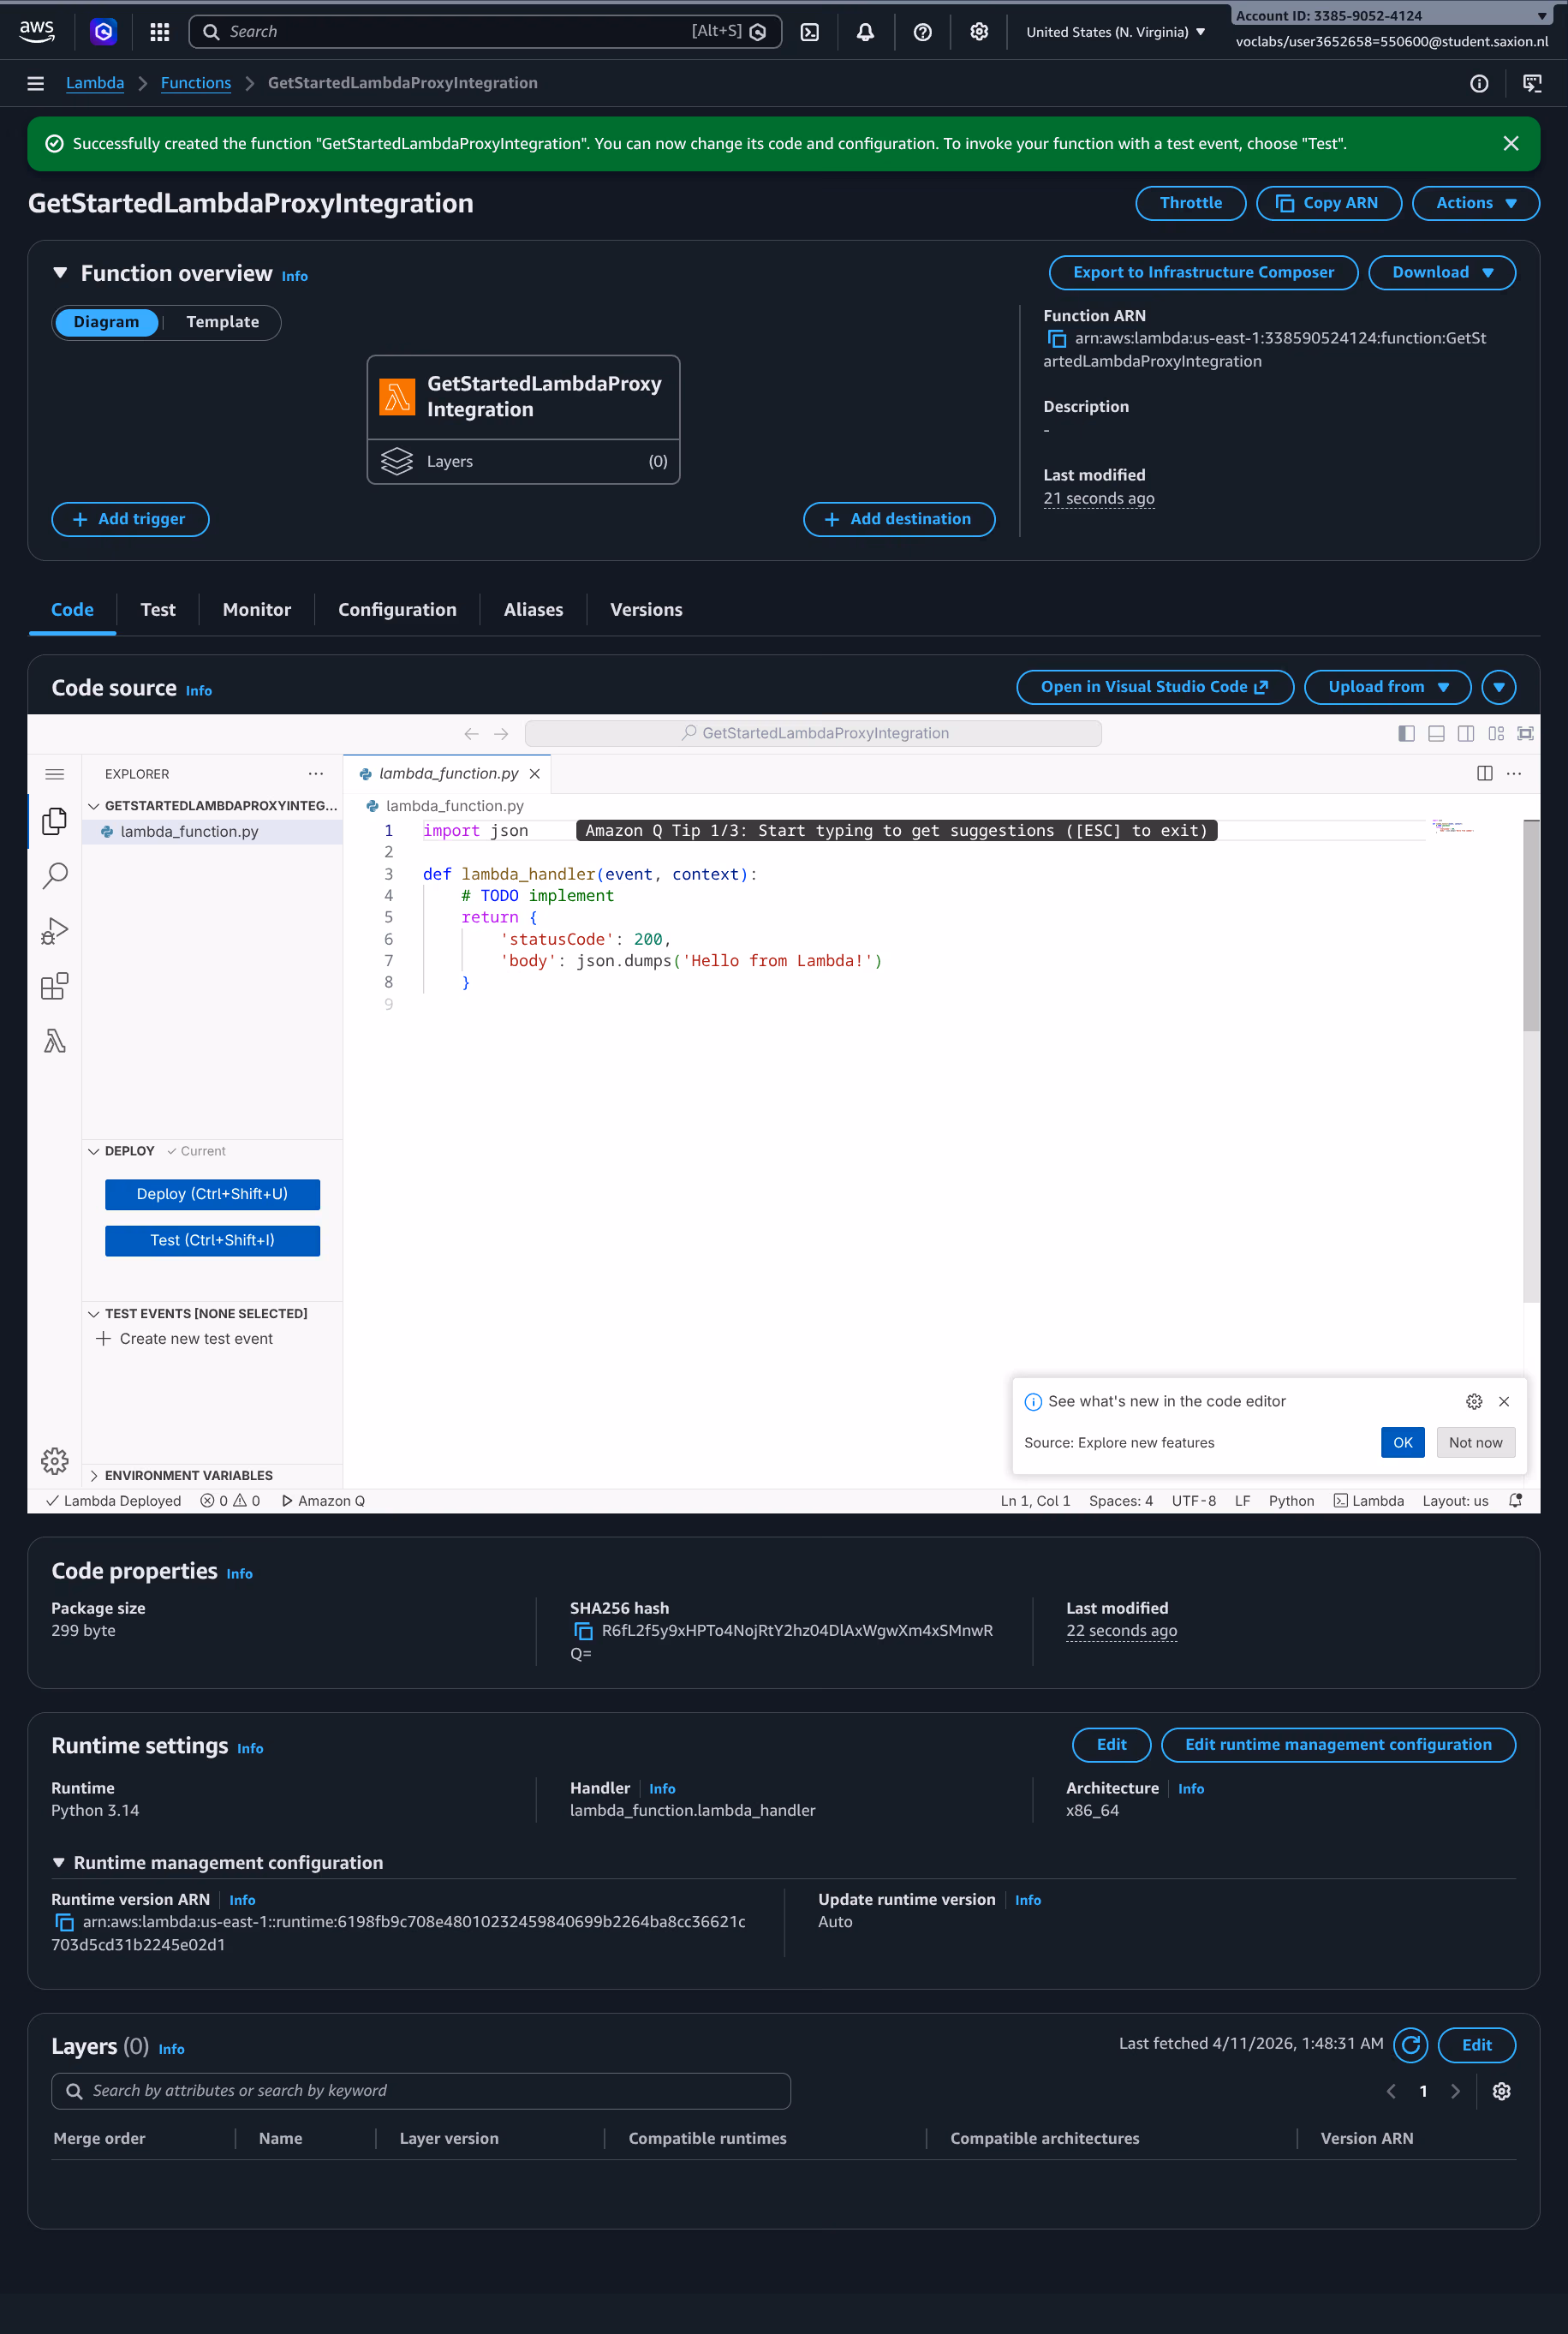Toggle the side navigation hamburger menu
This screenshot has width=1568, height=2334.
tap(35, 83)
